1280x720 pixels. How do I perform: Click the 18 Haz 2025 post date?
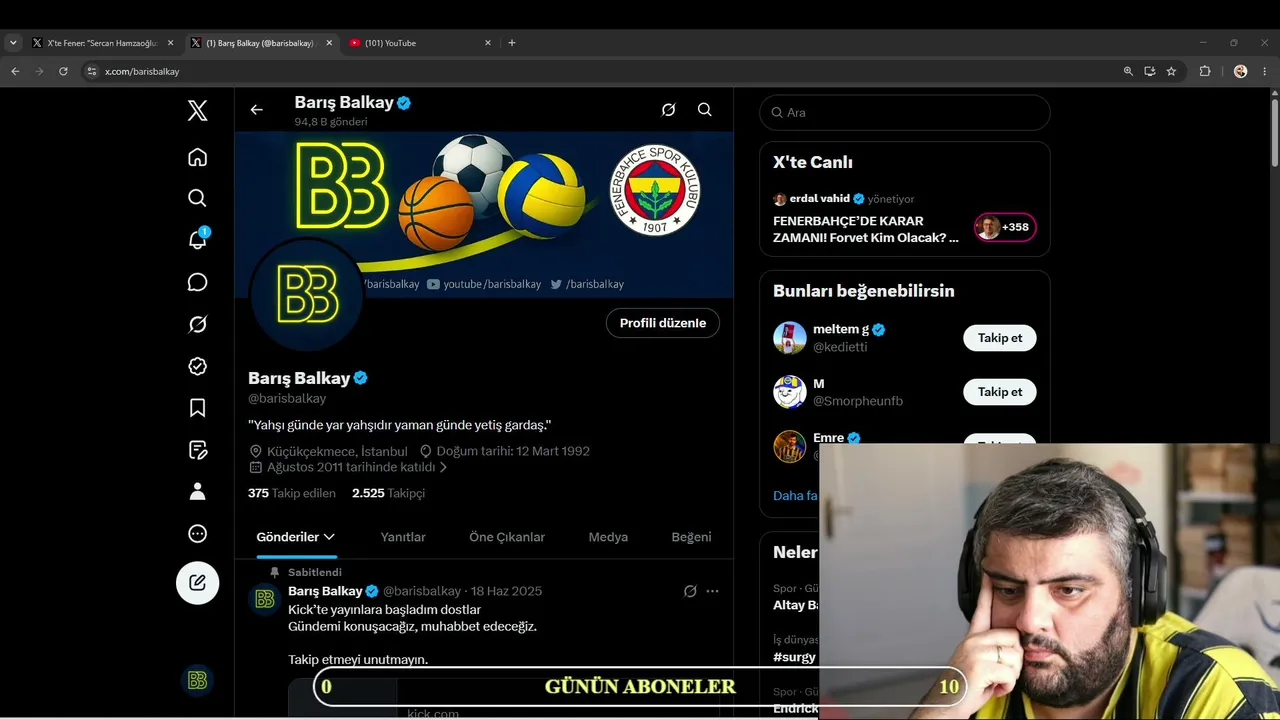tap(506, 591)
